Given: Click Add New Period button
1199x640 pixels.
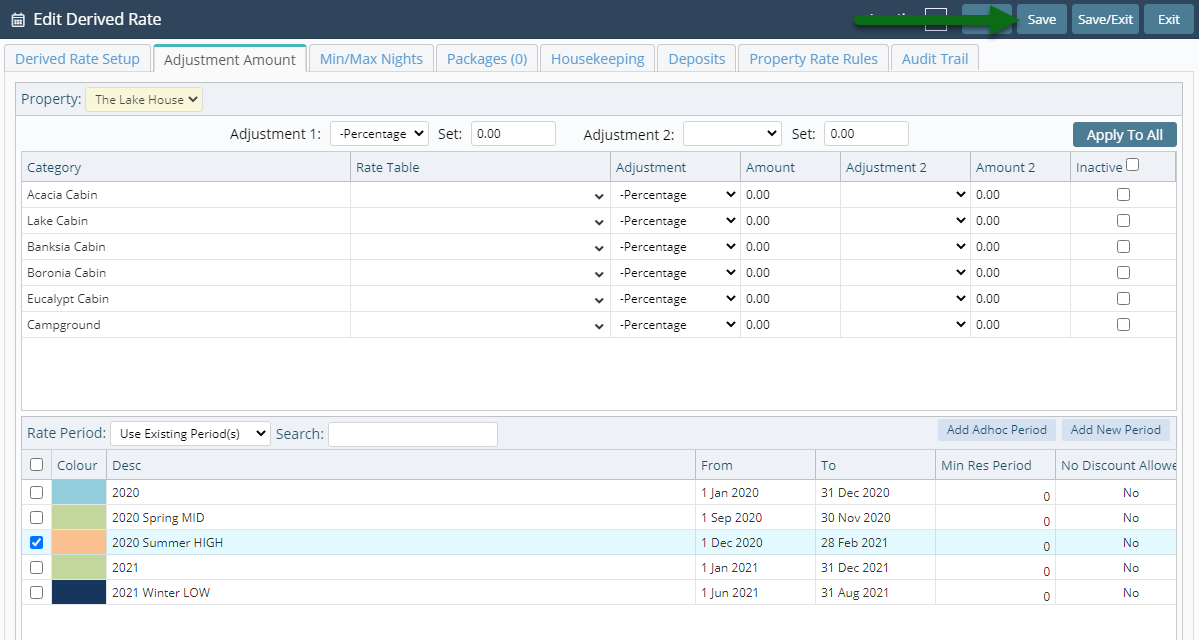Looking at the screenshot, I should [1116, 430].
